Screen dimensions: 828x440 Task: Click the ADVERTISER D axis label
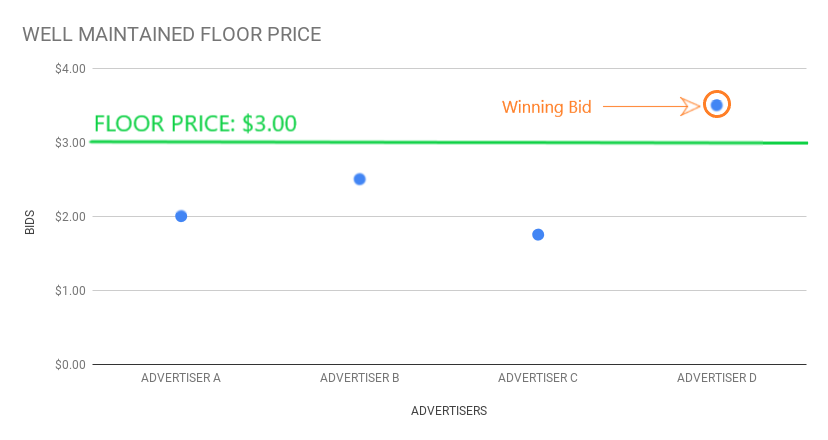click(x=717, y=378)
